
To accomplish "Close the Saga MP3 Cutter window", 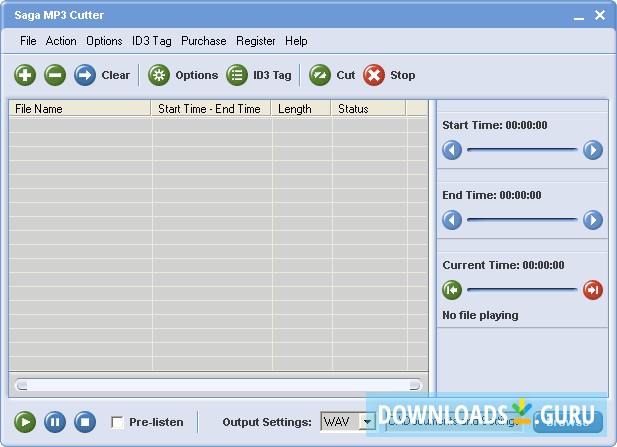I will [600, 15].
